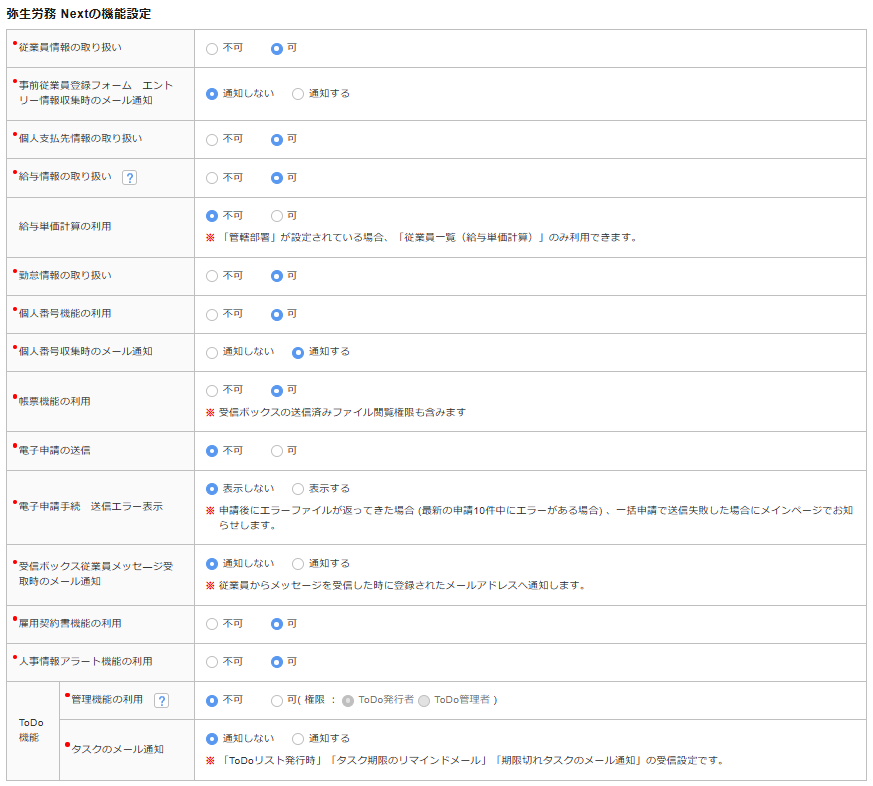Click the 給与単価計算の利用 row label
This screenshot has width=873, height=786.
point(65,227)
